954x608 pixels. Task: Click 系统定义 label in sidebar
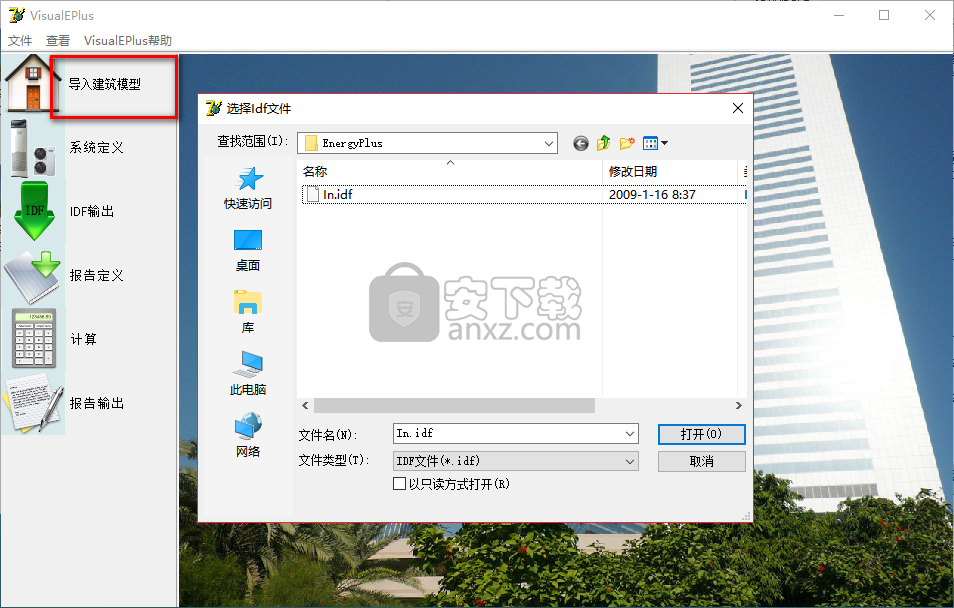97,147
